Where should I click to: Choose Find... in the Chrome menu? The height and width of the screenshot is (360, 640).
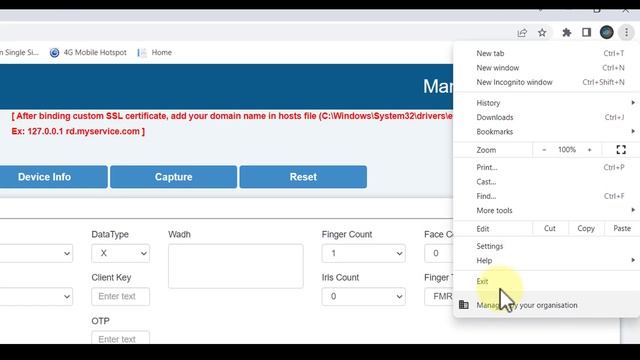547,196
